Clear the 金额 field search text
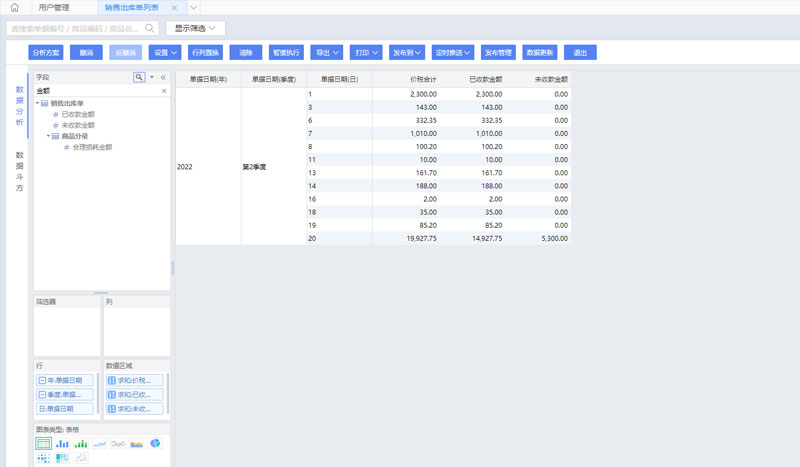 [164, 91]
